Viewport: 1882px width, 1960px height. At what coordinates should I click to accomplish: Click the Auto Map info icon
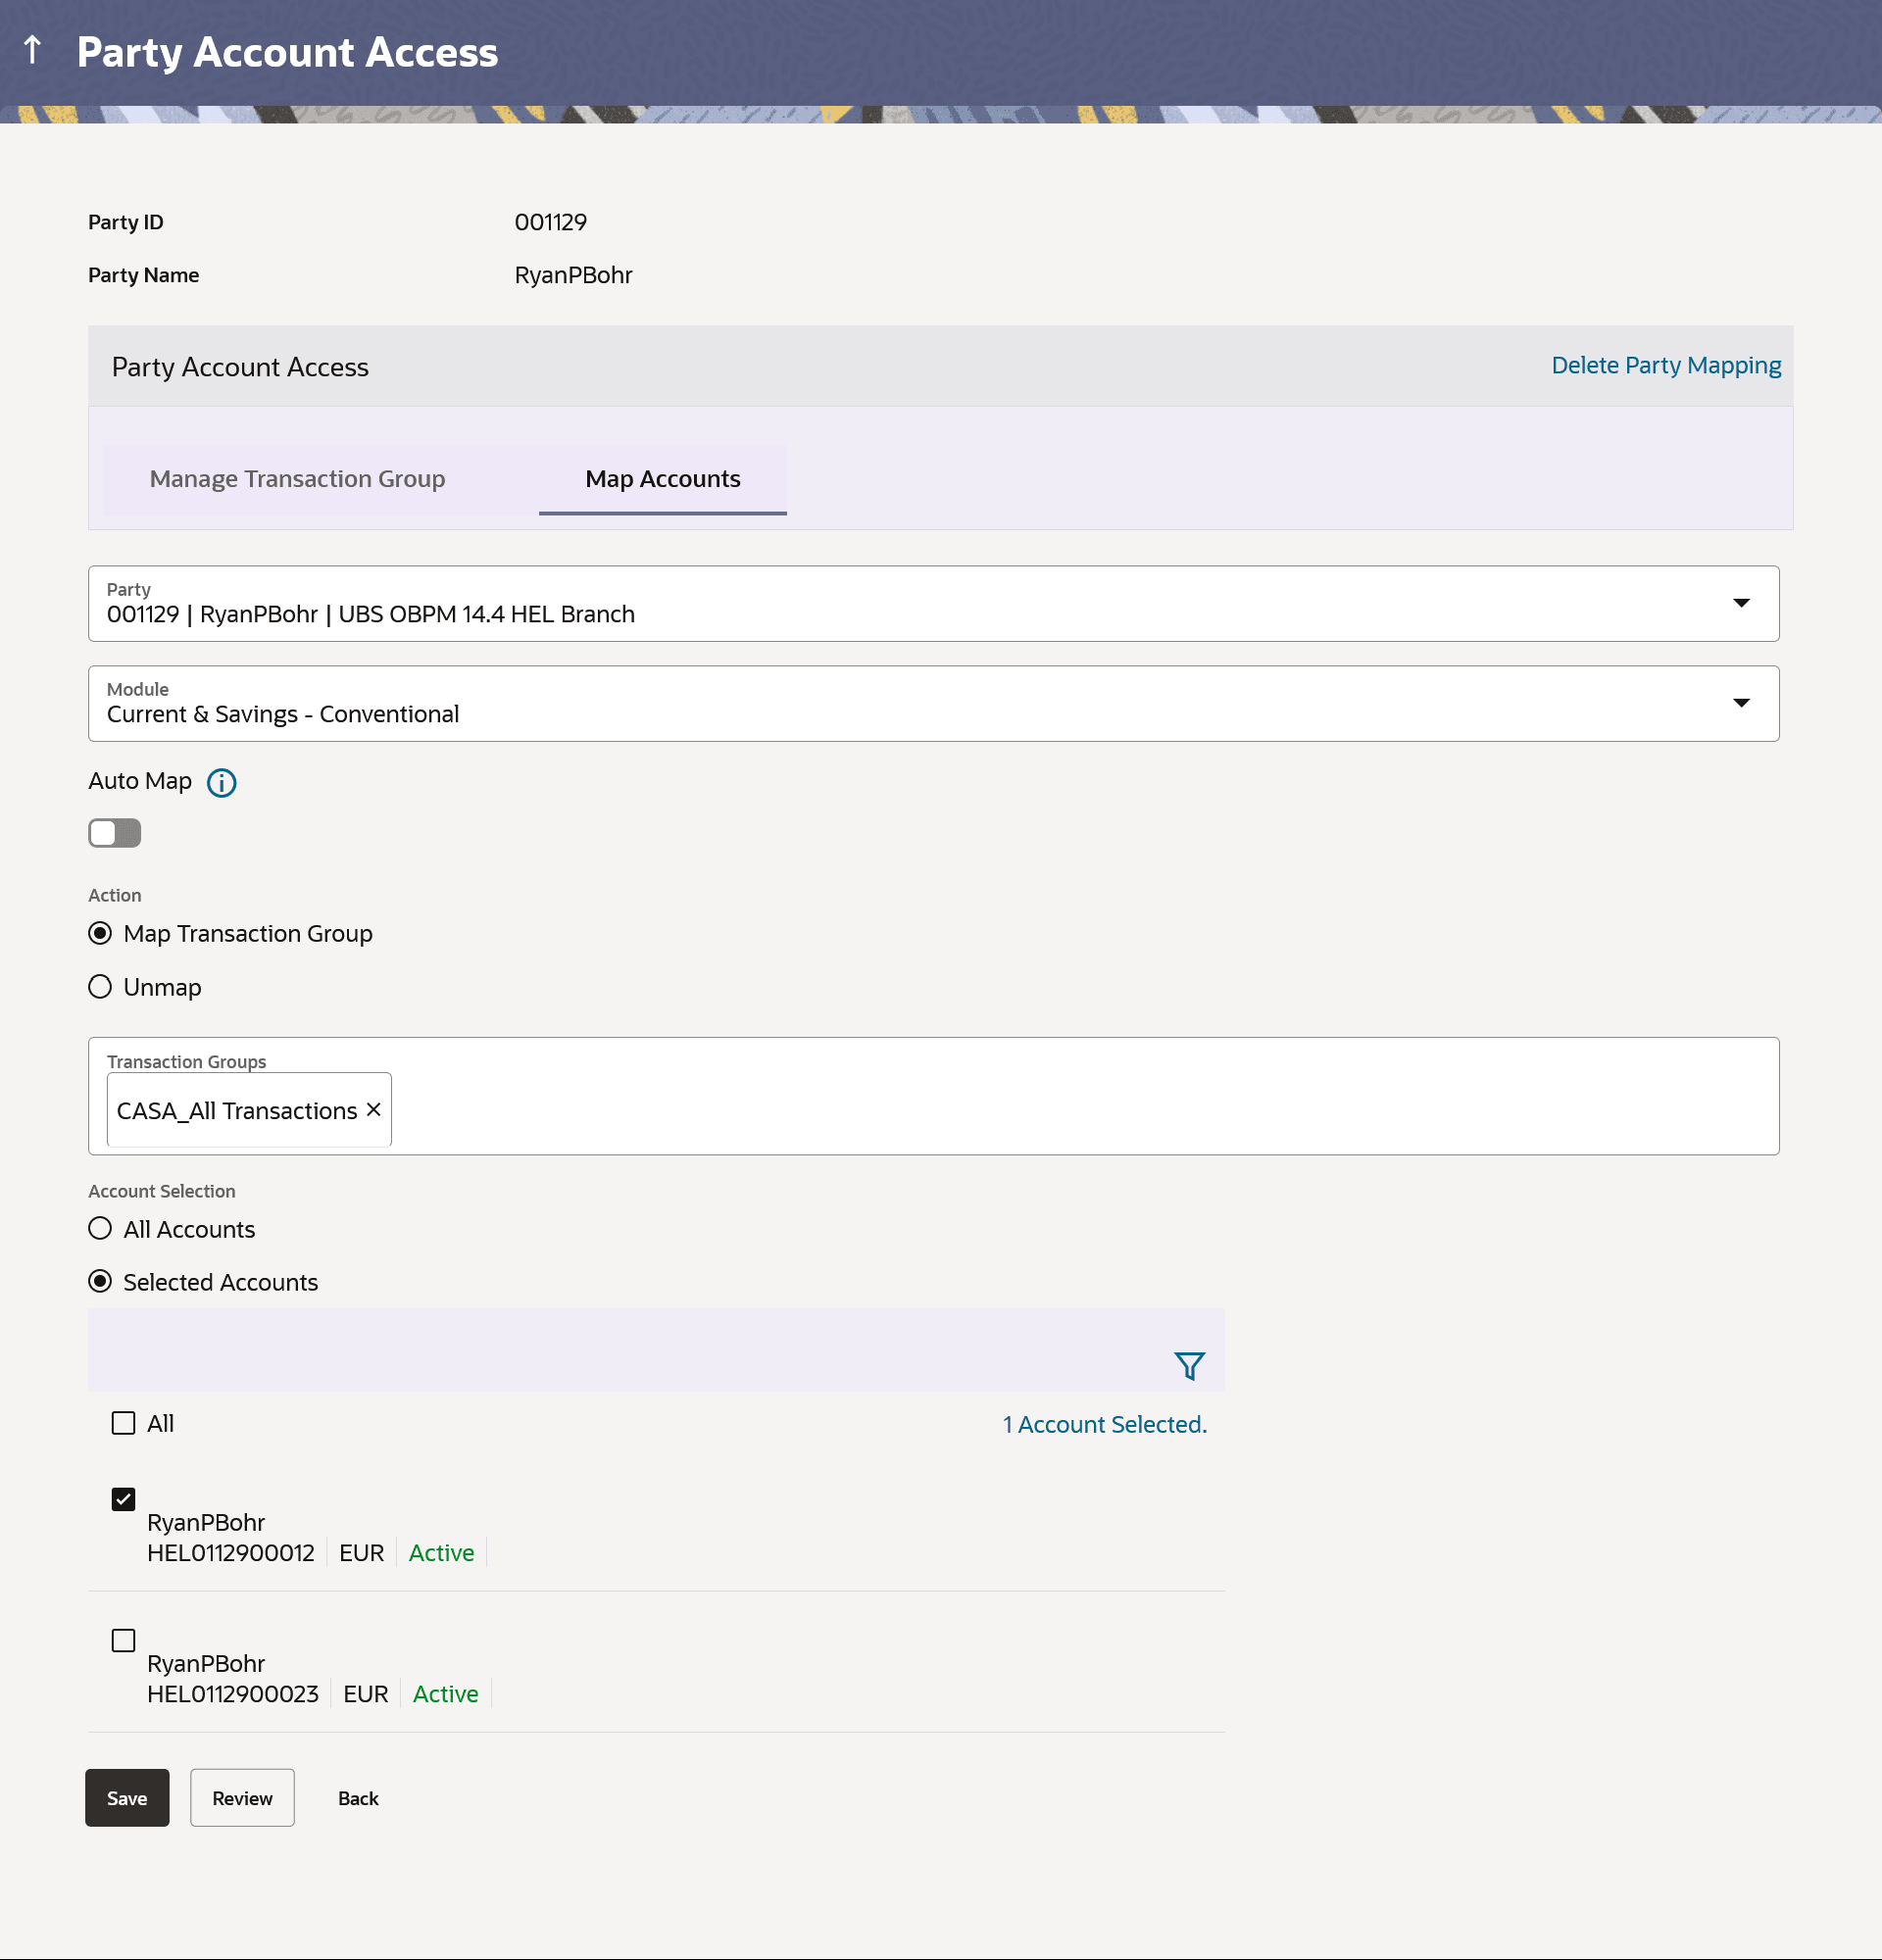tap(221, 783)
